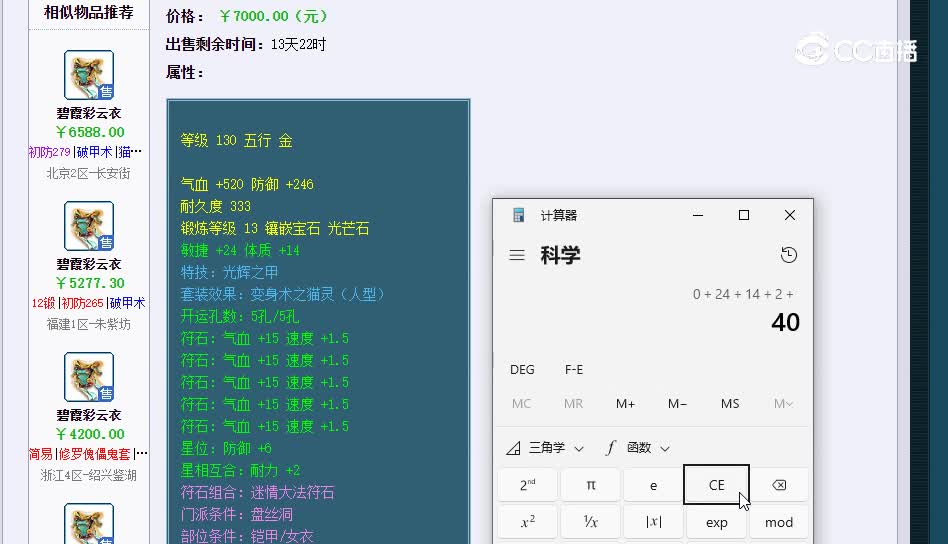Image resolution: width=948 pixels, height=544 pixels.
Task: Click the 北京2区-长安街 server text
Action: pyautogui.click(x=88, y=173)
